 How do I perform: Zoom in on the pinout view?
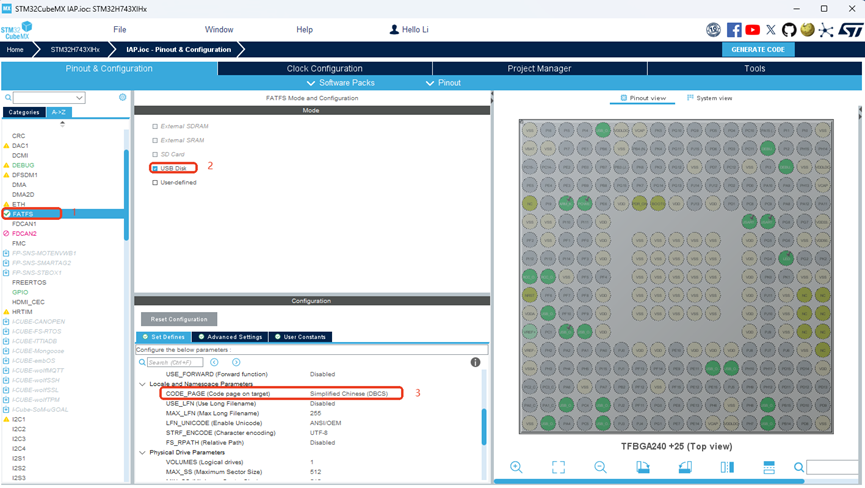point(516,467)
